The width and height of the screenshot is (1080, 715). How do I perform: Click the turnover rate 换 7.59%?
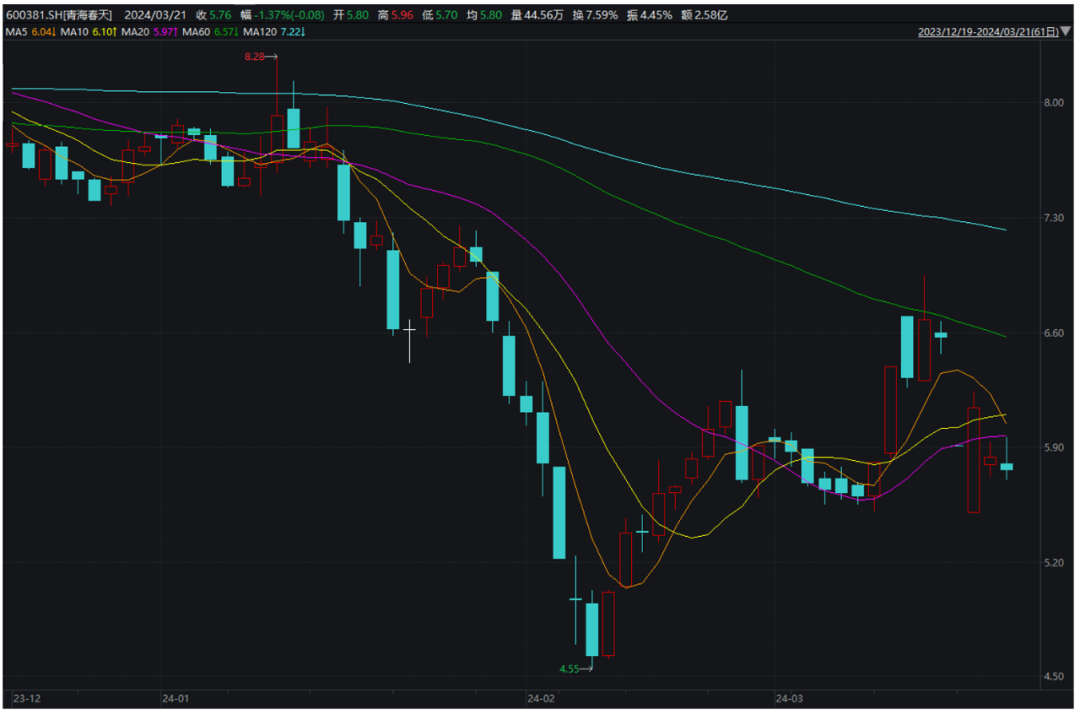594,15
